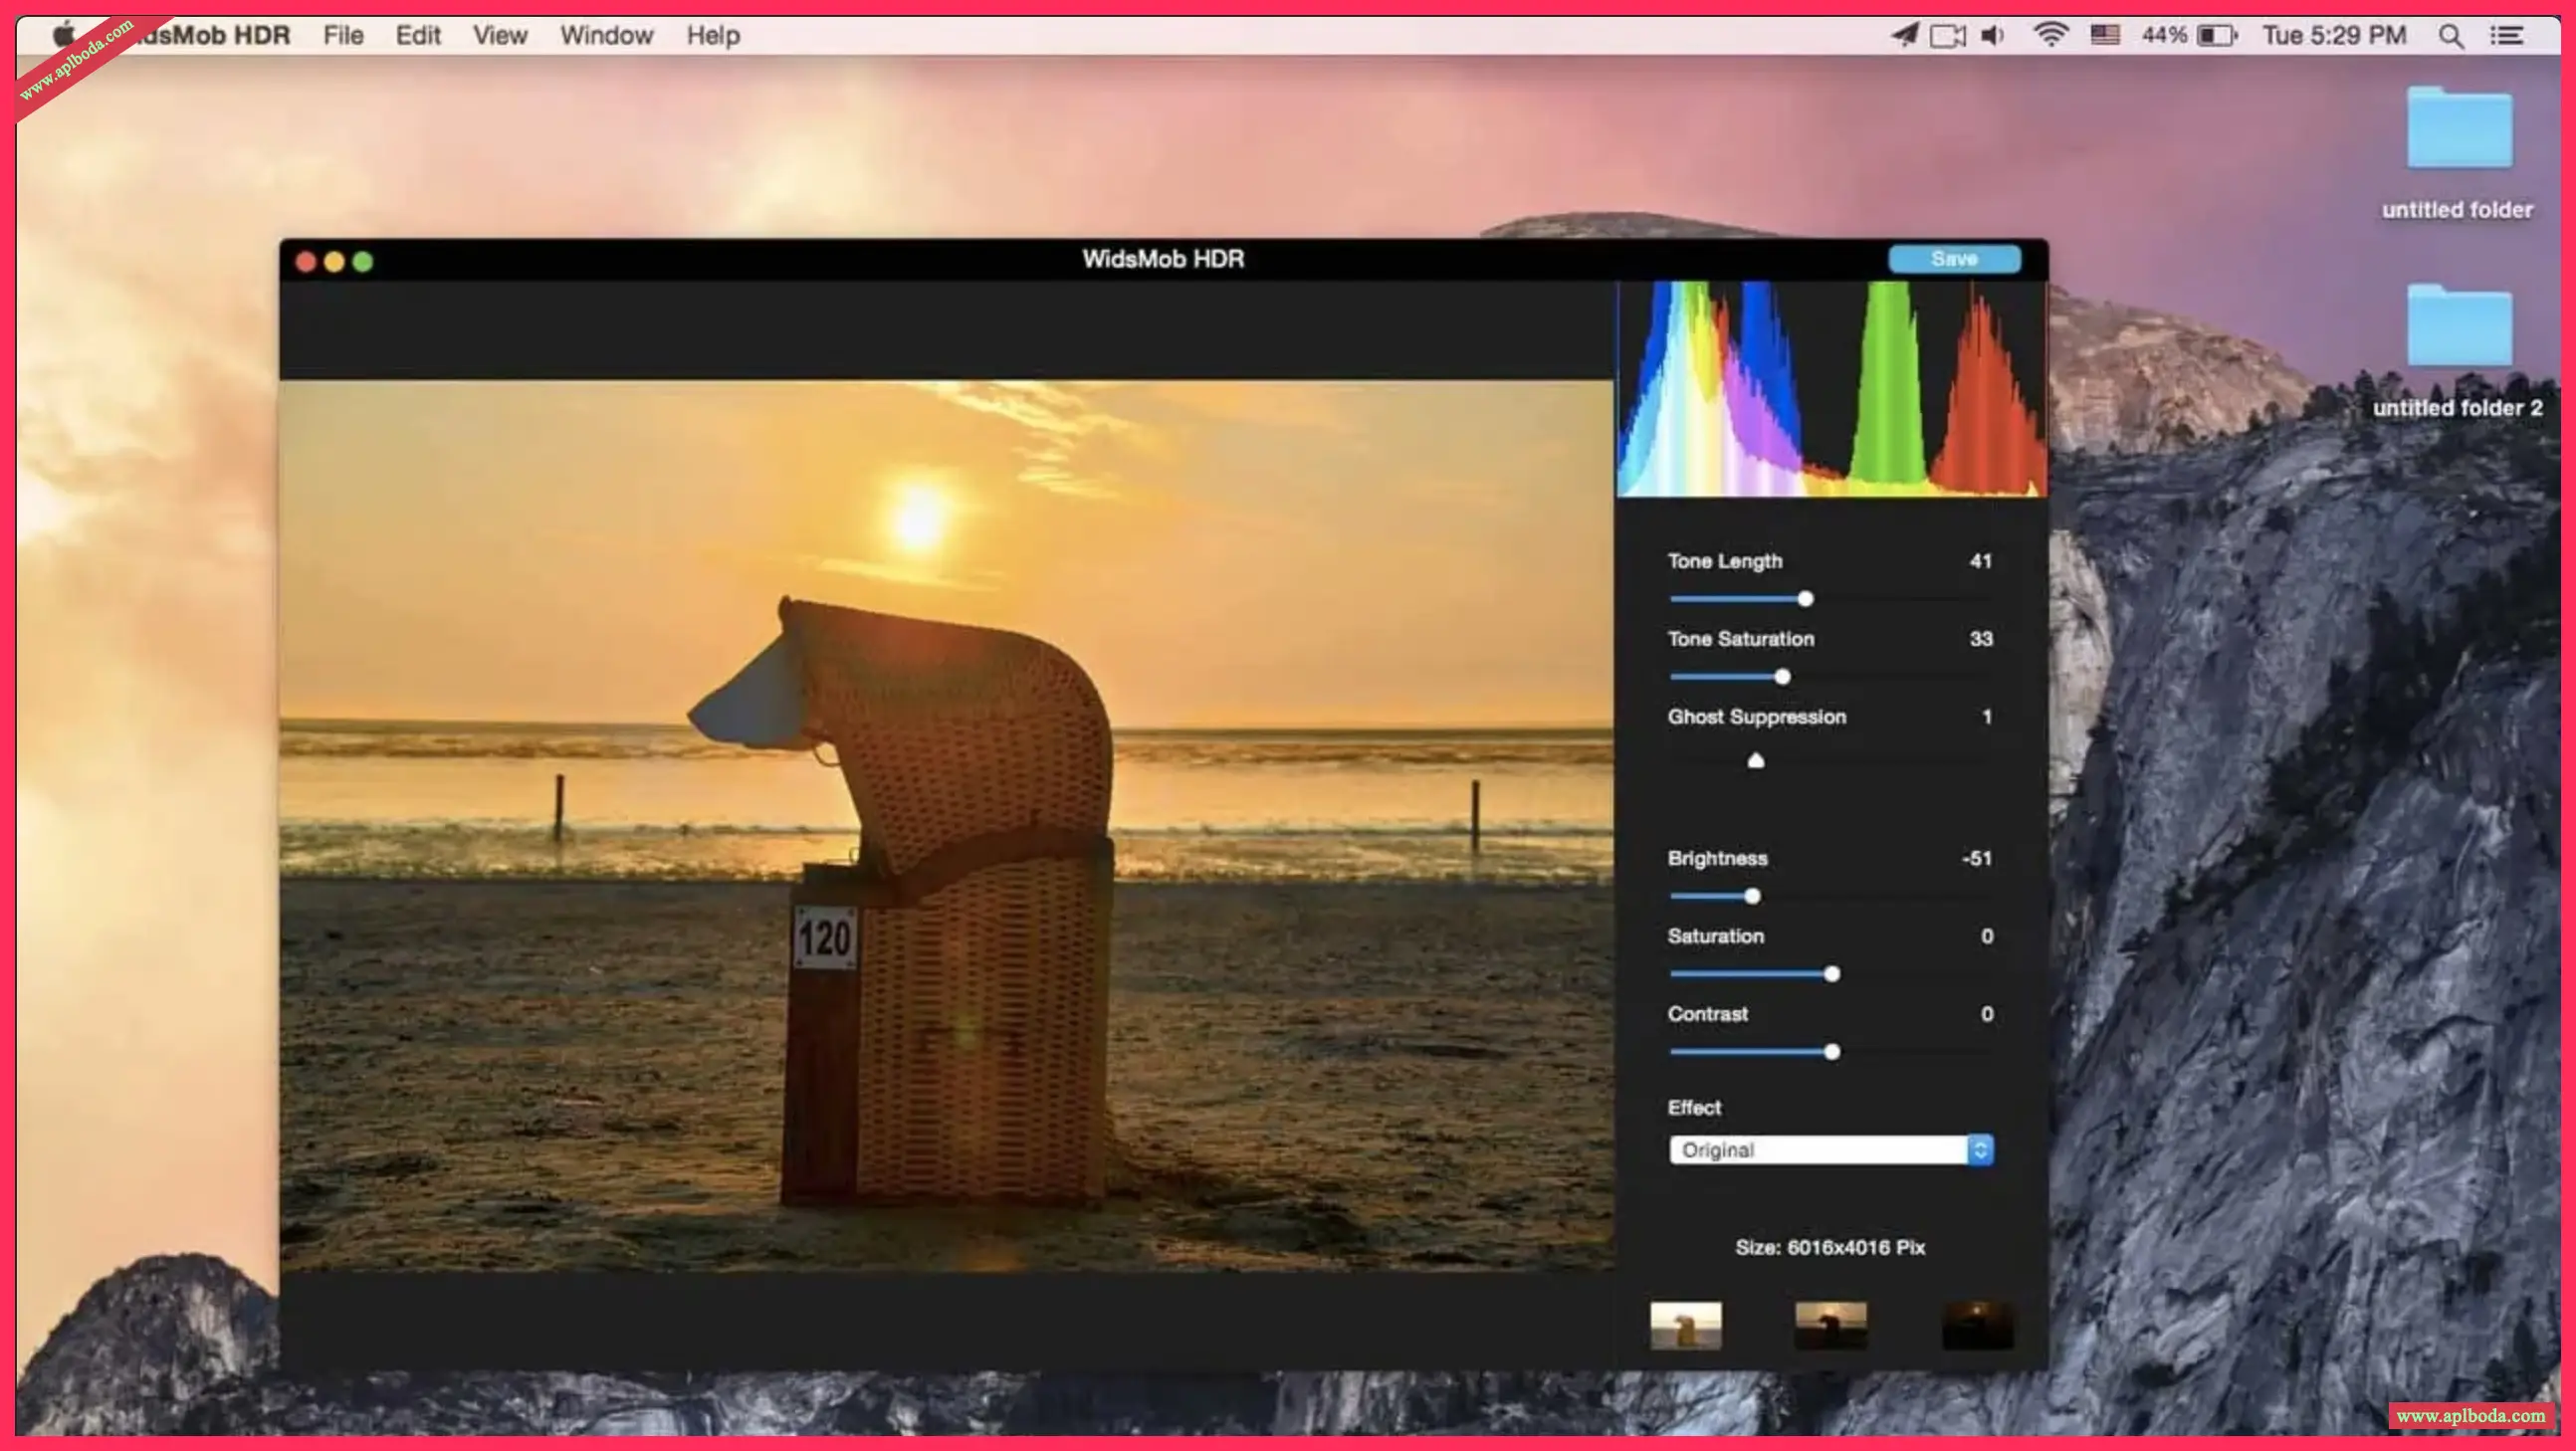Open the View menu
Viewport: 2576px width, 1451px height.
click(500, 36)
